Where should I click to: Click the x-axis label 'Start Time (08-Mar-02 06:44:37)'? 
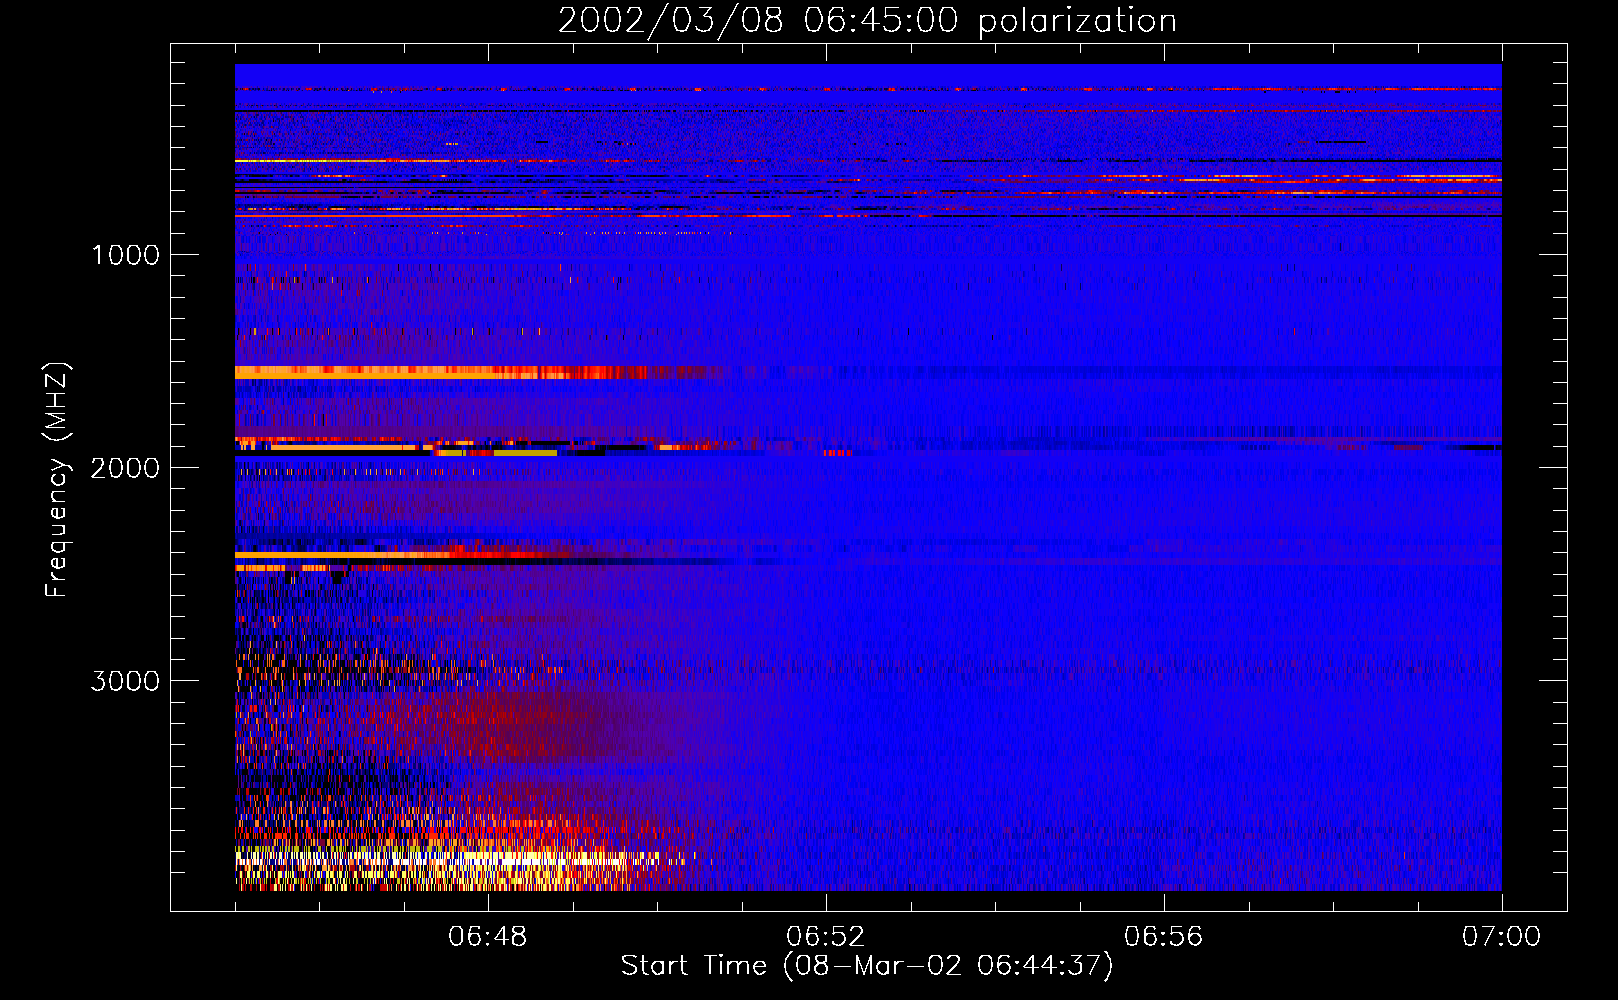[867, 966]
